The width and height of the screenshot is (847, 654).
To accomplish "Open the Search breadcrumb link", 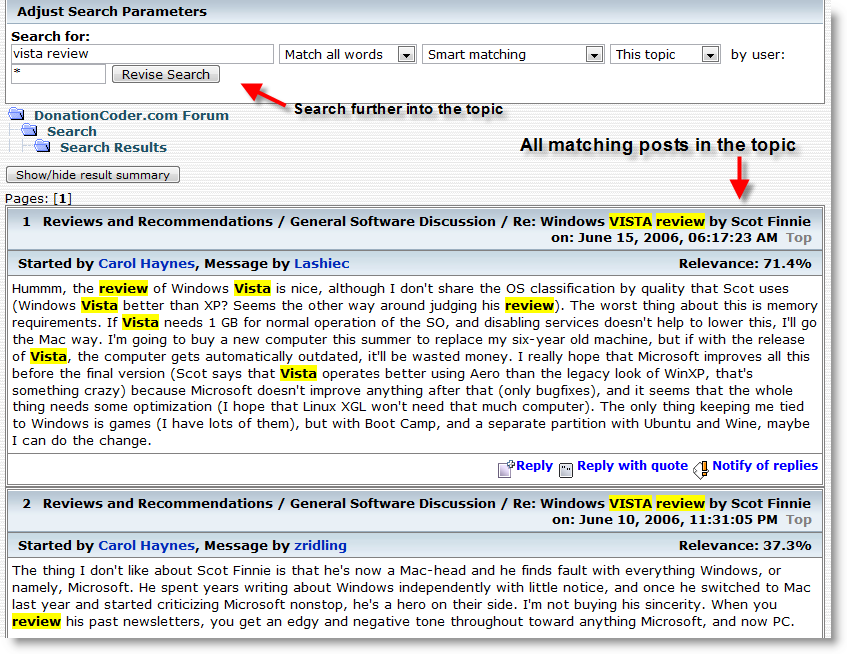I will [x=72, y=131].
